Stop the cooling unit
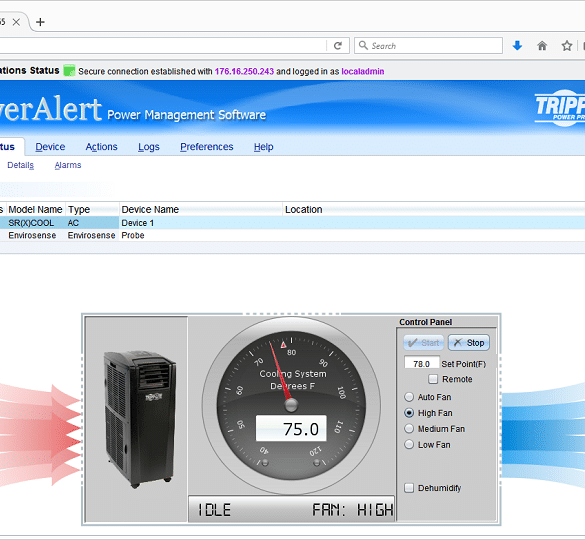This screenshot has width=585, height=540. [469, 343]
